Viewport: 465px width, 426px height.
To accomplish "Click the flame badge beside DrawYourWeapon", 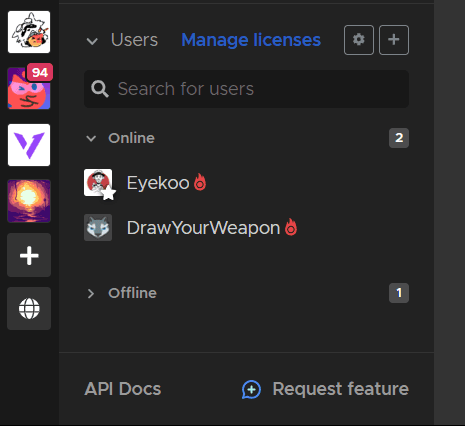I will point(291,227).
